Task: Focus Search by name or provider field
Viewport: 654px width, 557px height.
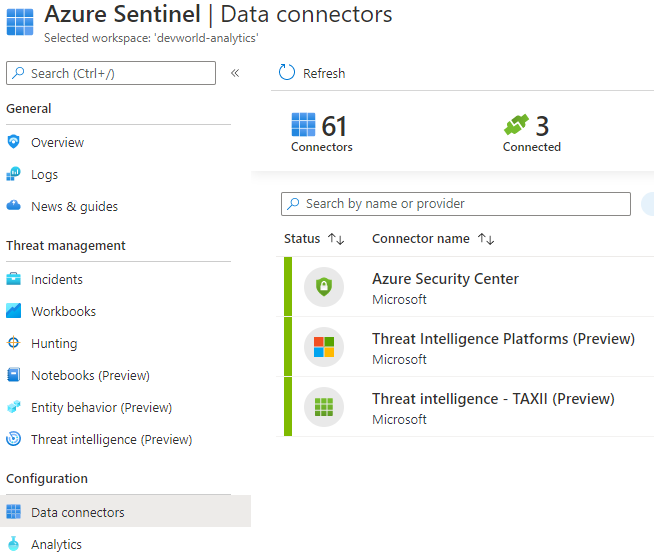Action: [x=456, y=204]
